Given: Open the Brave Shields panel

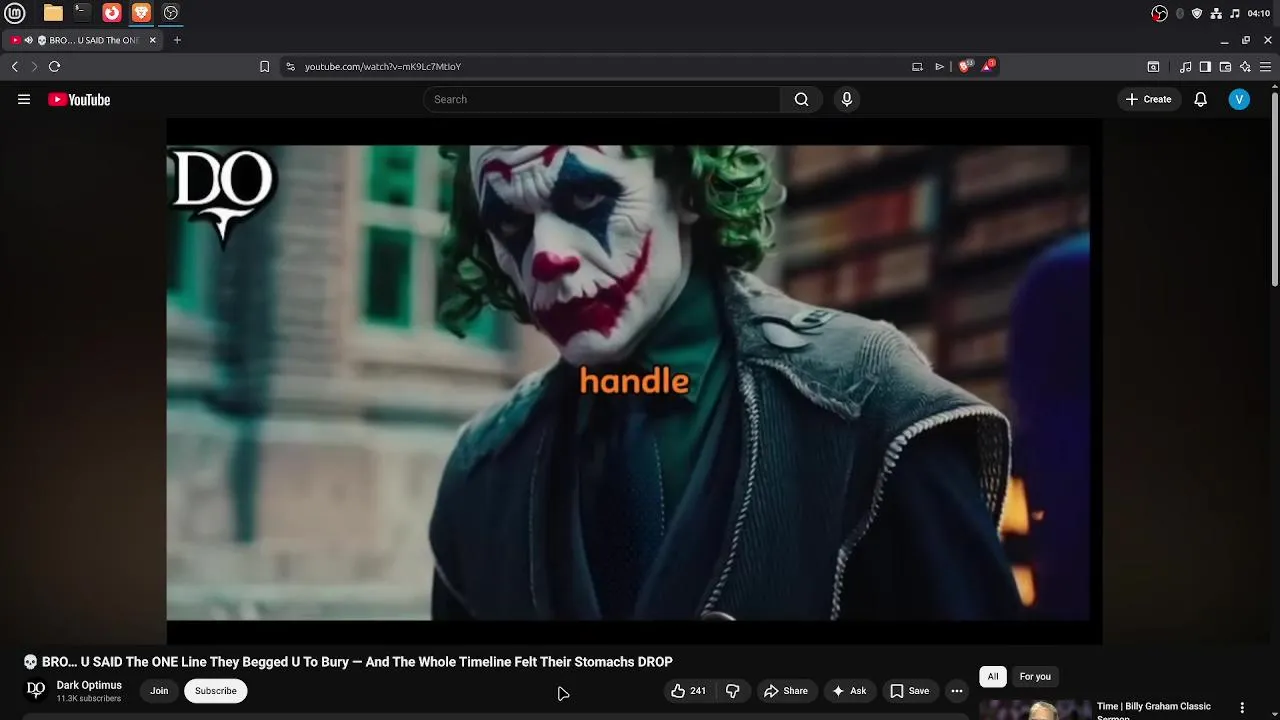Looking at the screenshot, I should [x=965, y=66].
